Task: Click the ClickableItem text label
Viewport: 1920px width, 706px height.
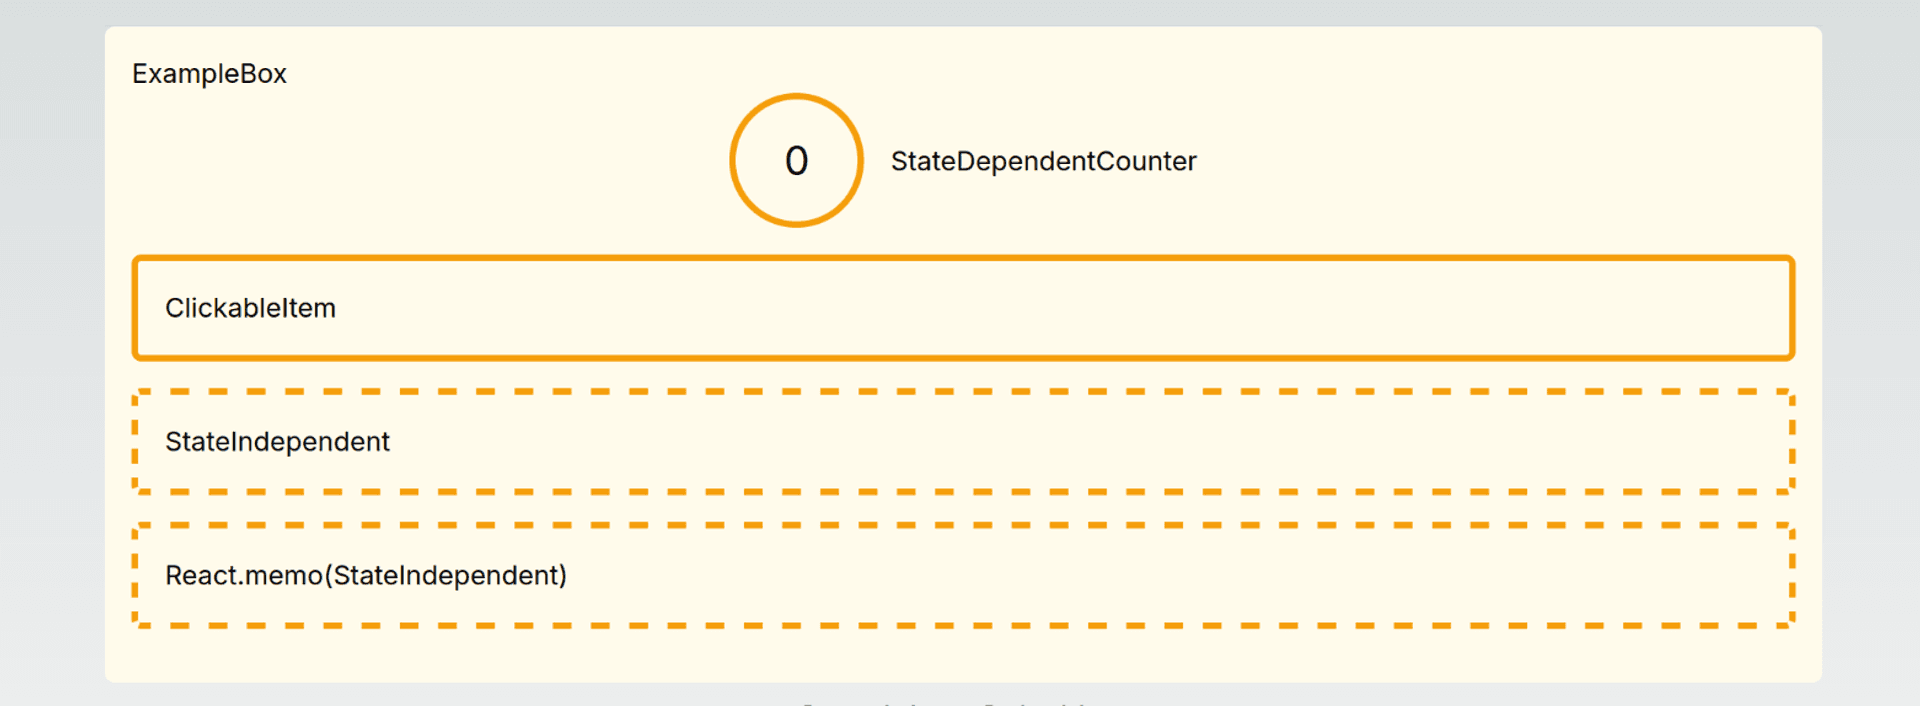Action: (250, 308)
